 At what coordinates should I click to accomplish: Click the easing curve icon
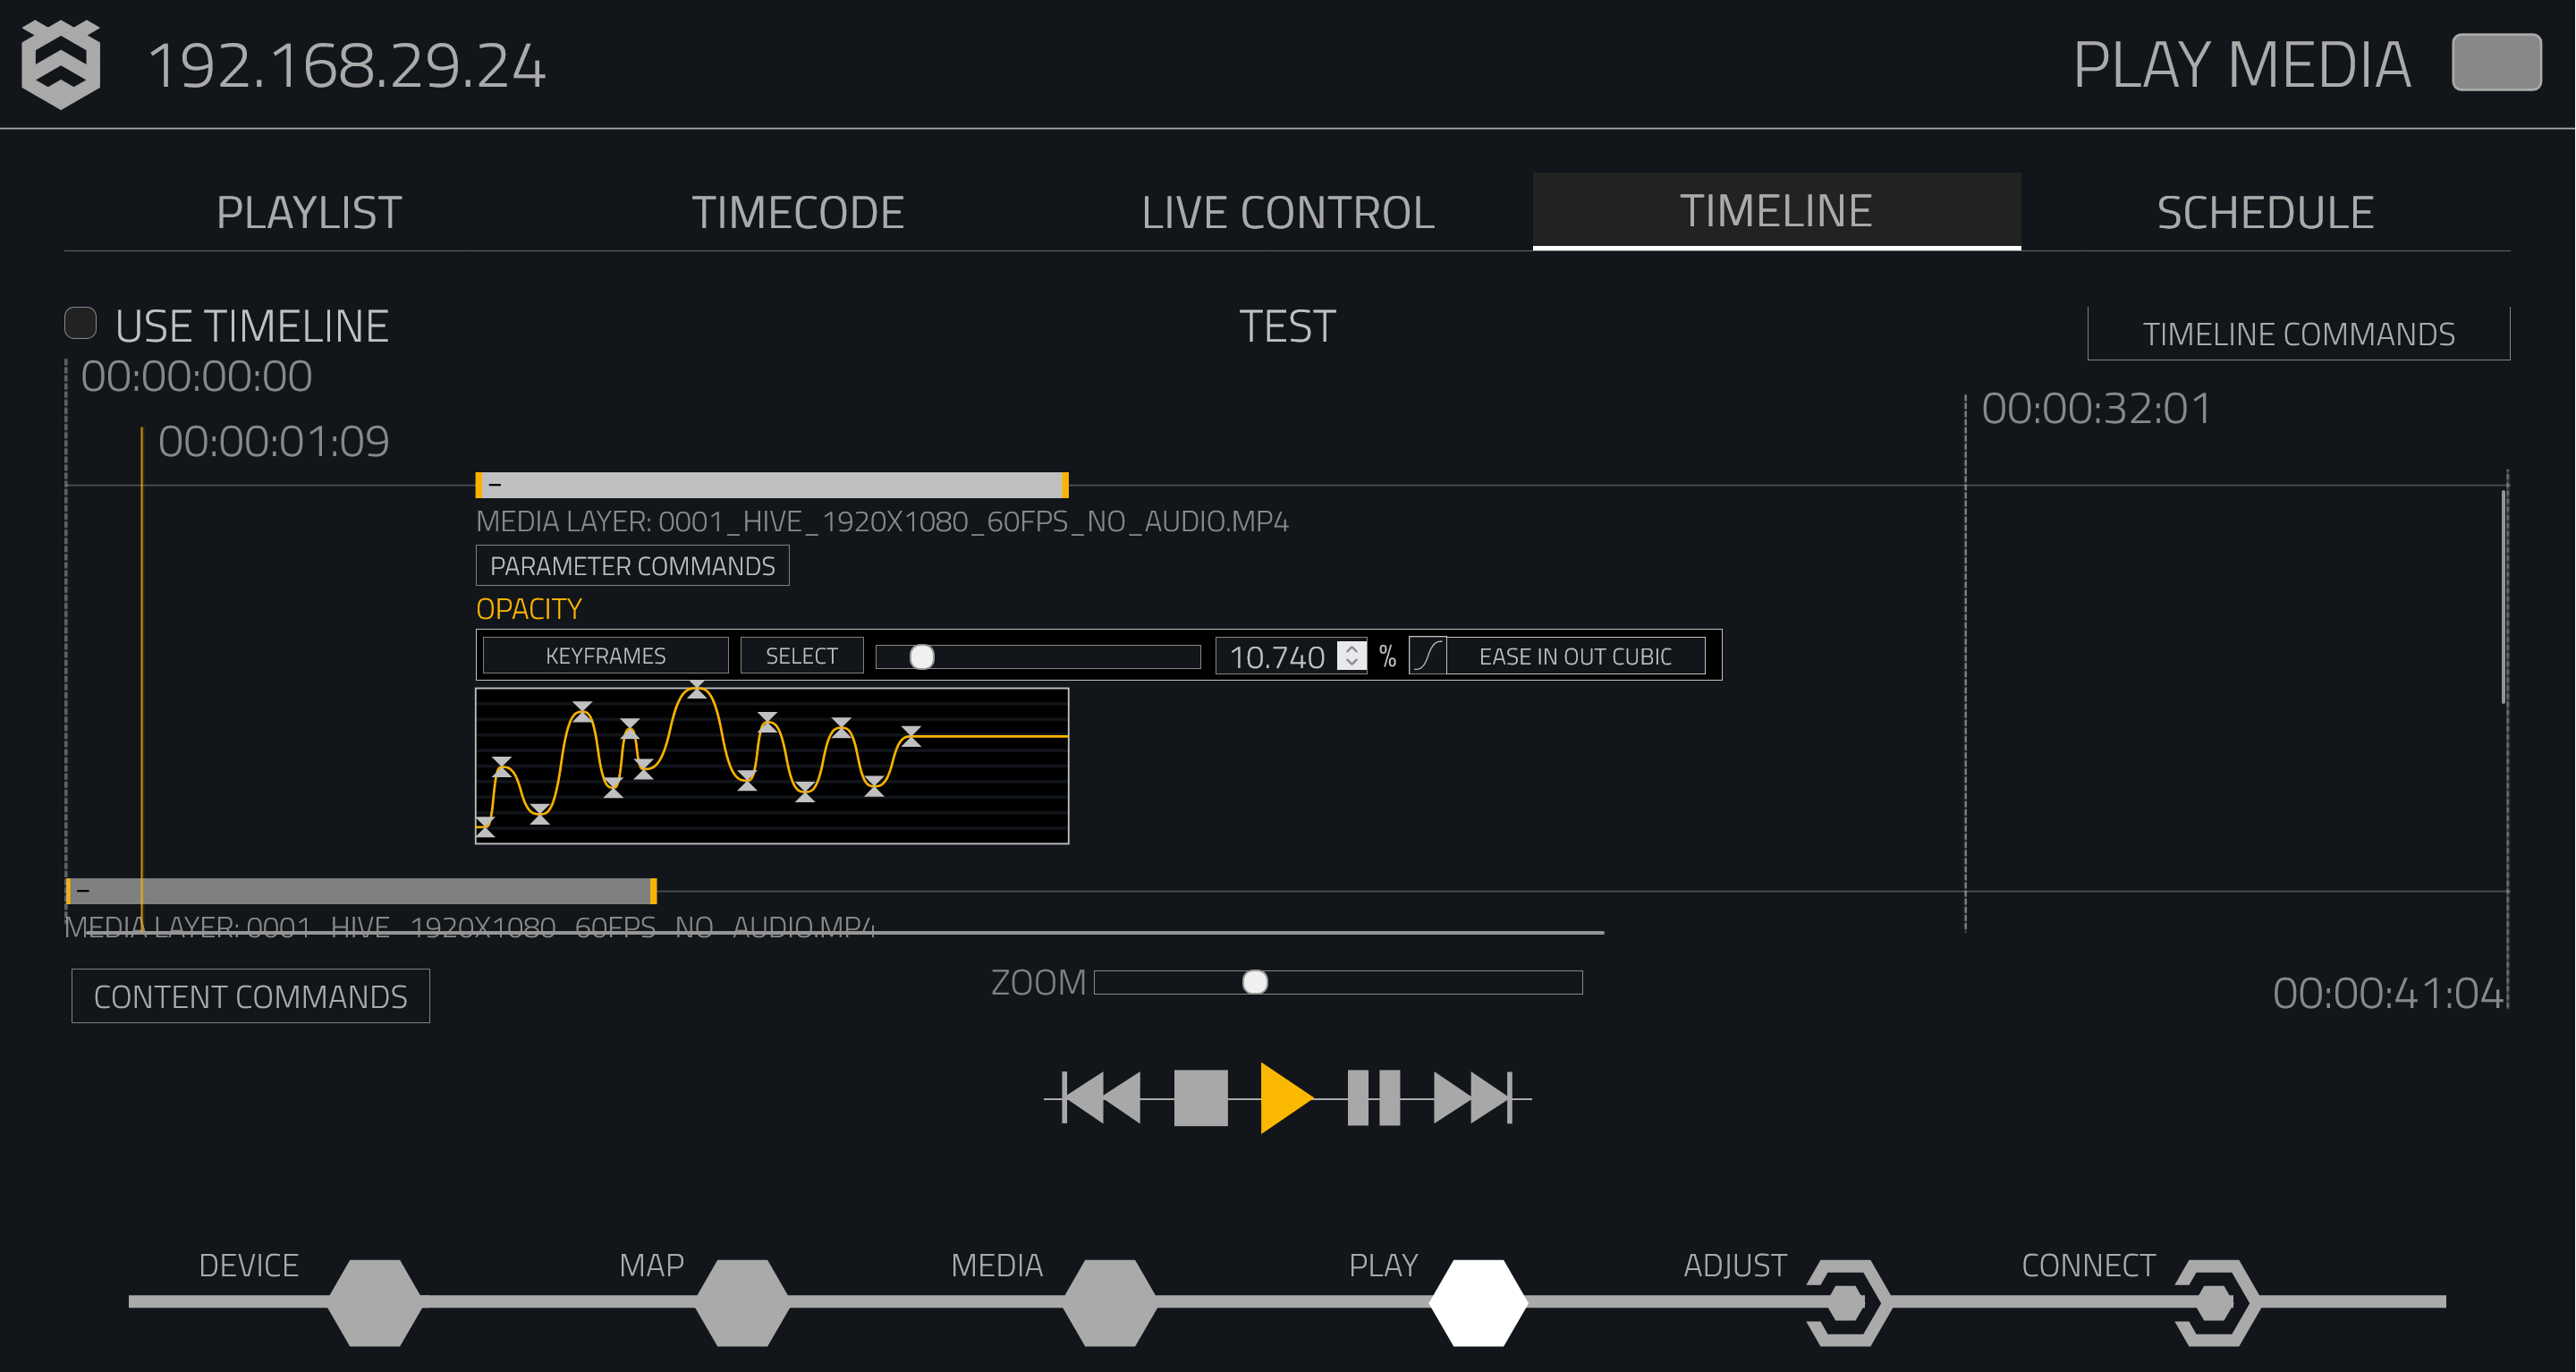(1428, 656)
